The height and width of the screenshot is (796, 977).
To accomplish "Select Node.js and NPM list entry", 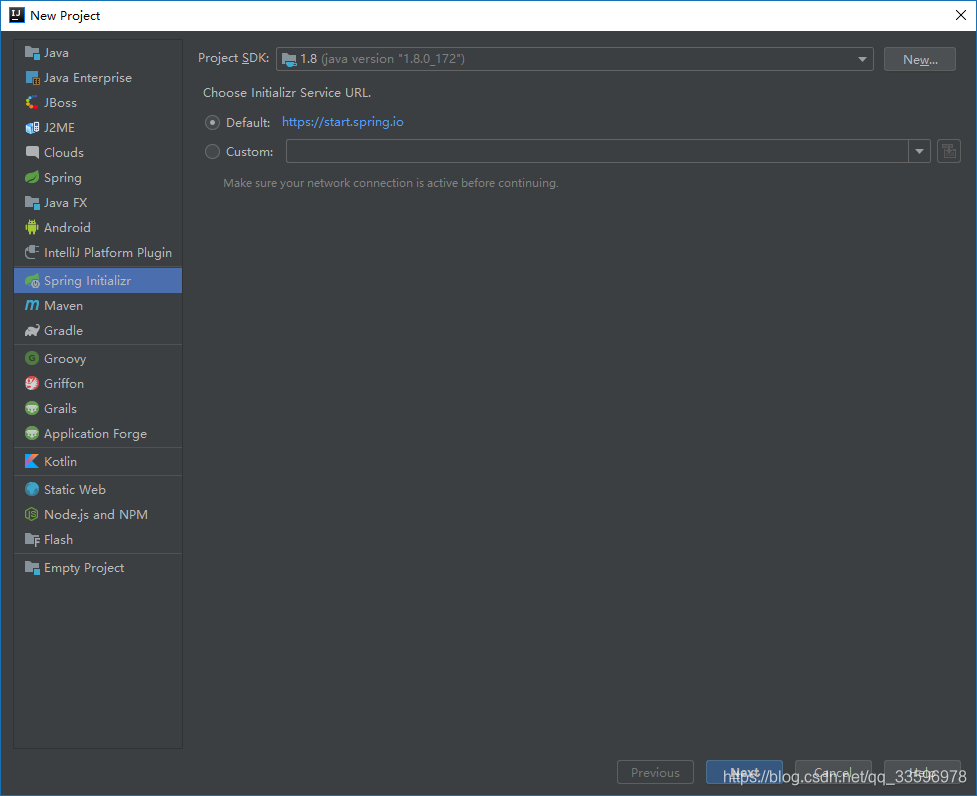I will pyautogui.click(x=98, y=514).
